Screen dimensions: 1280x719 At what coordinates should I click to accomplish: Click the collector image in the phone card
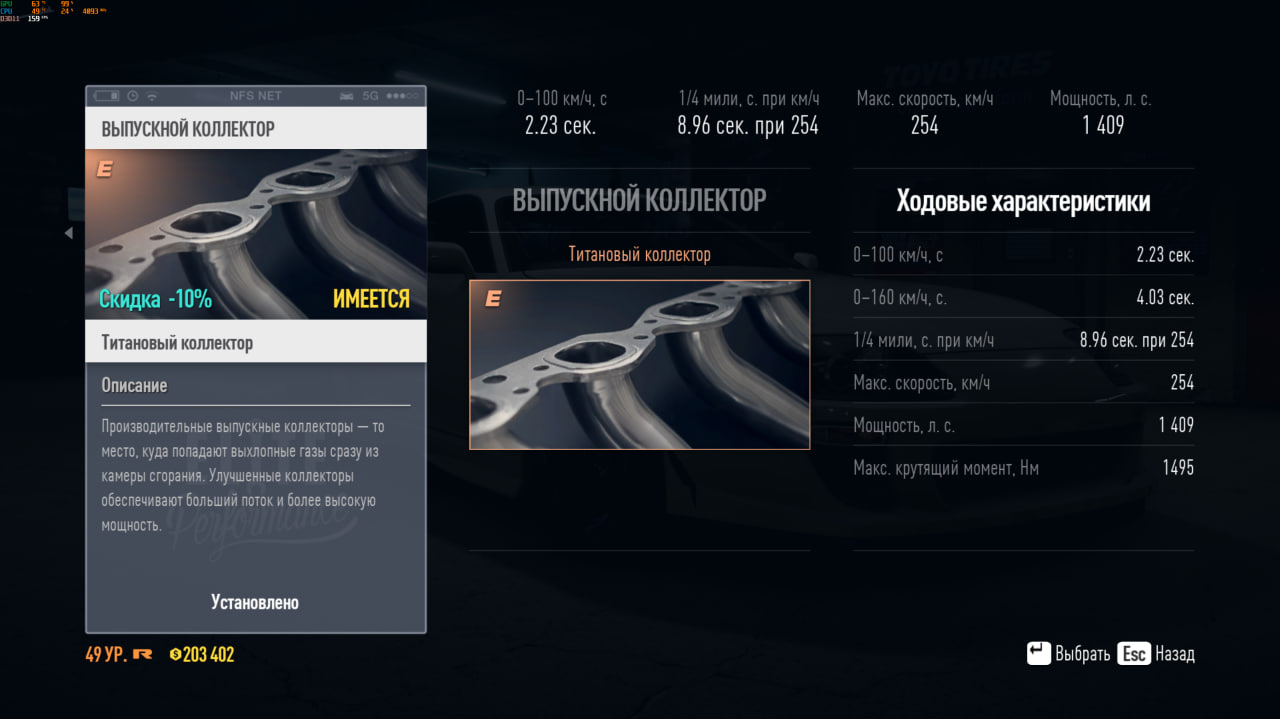pos(256,234)
